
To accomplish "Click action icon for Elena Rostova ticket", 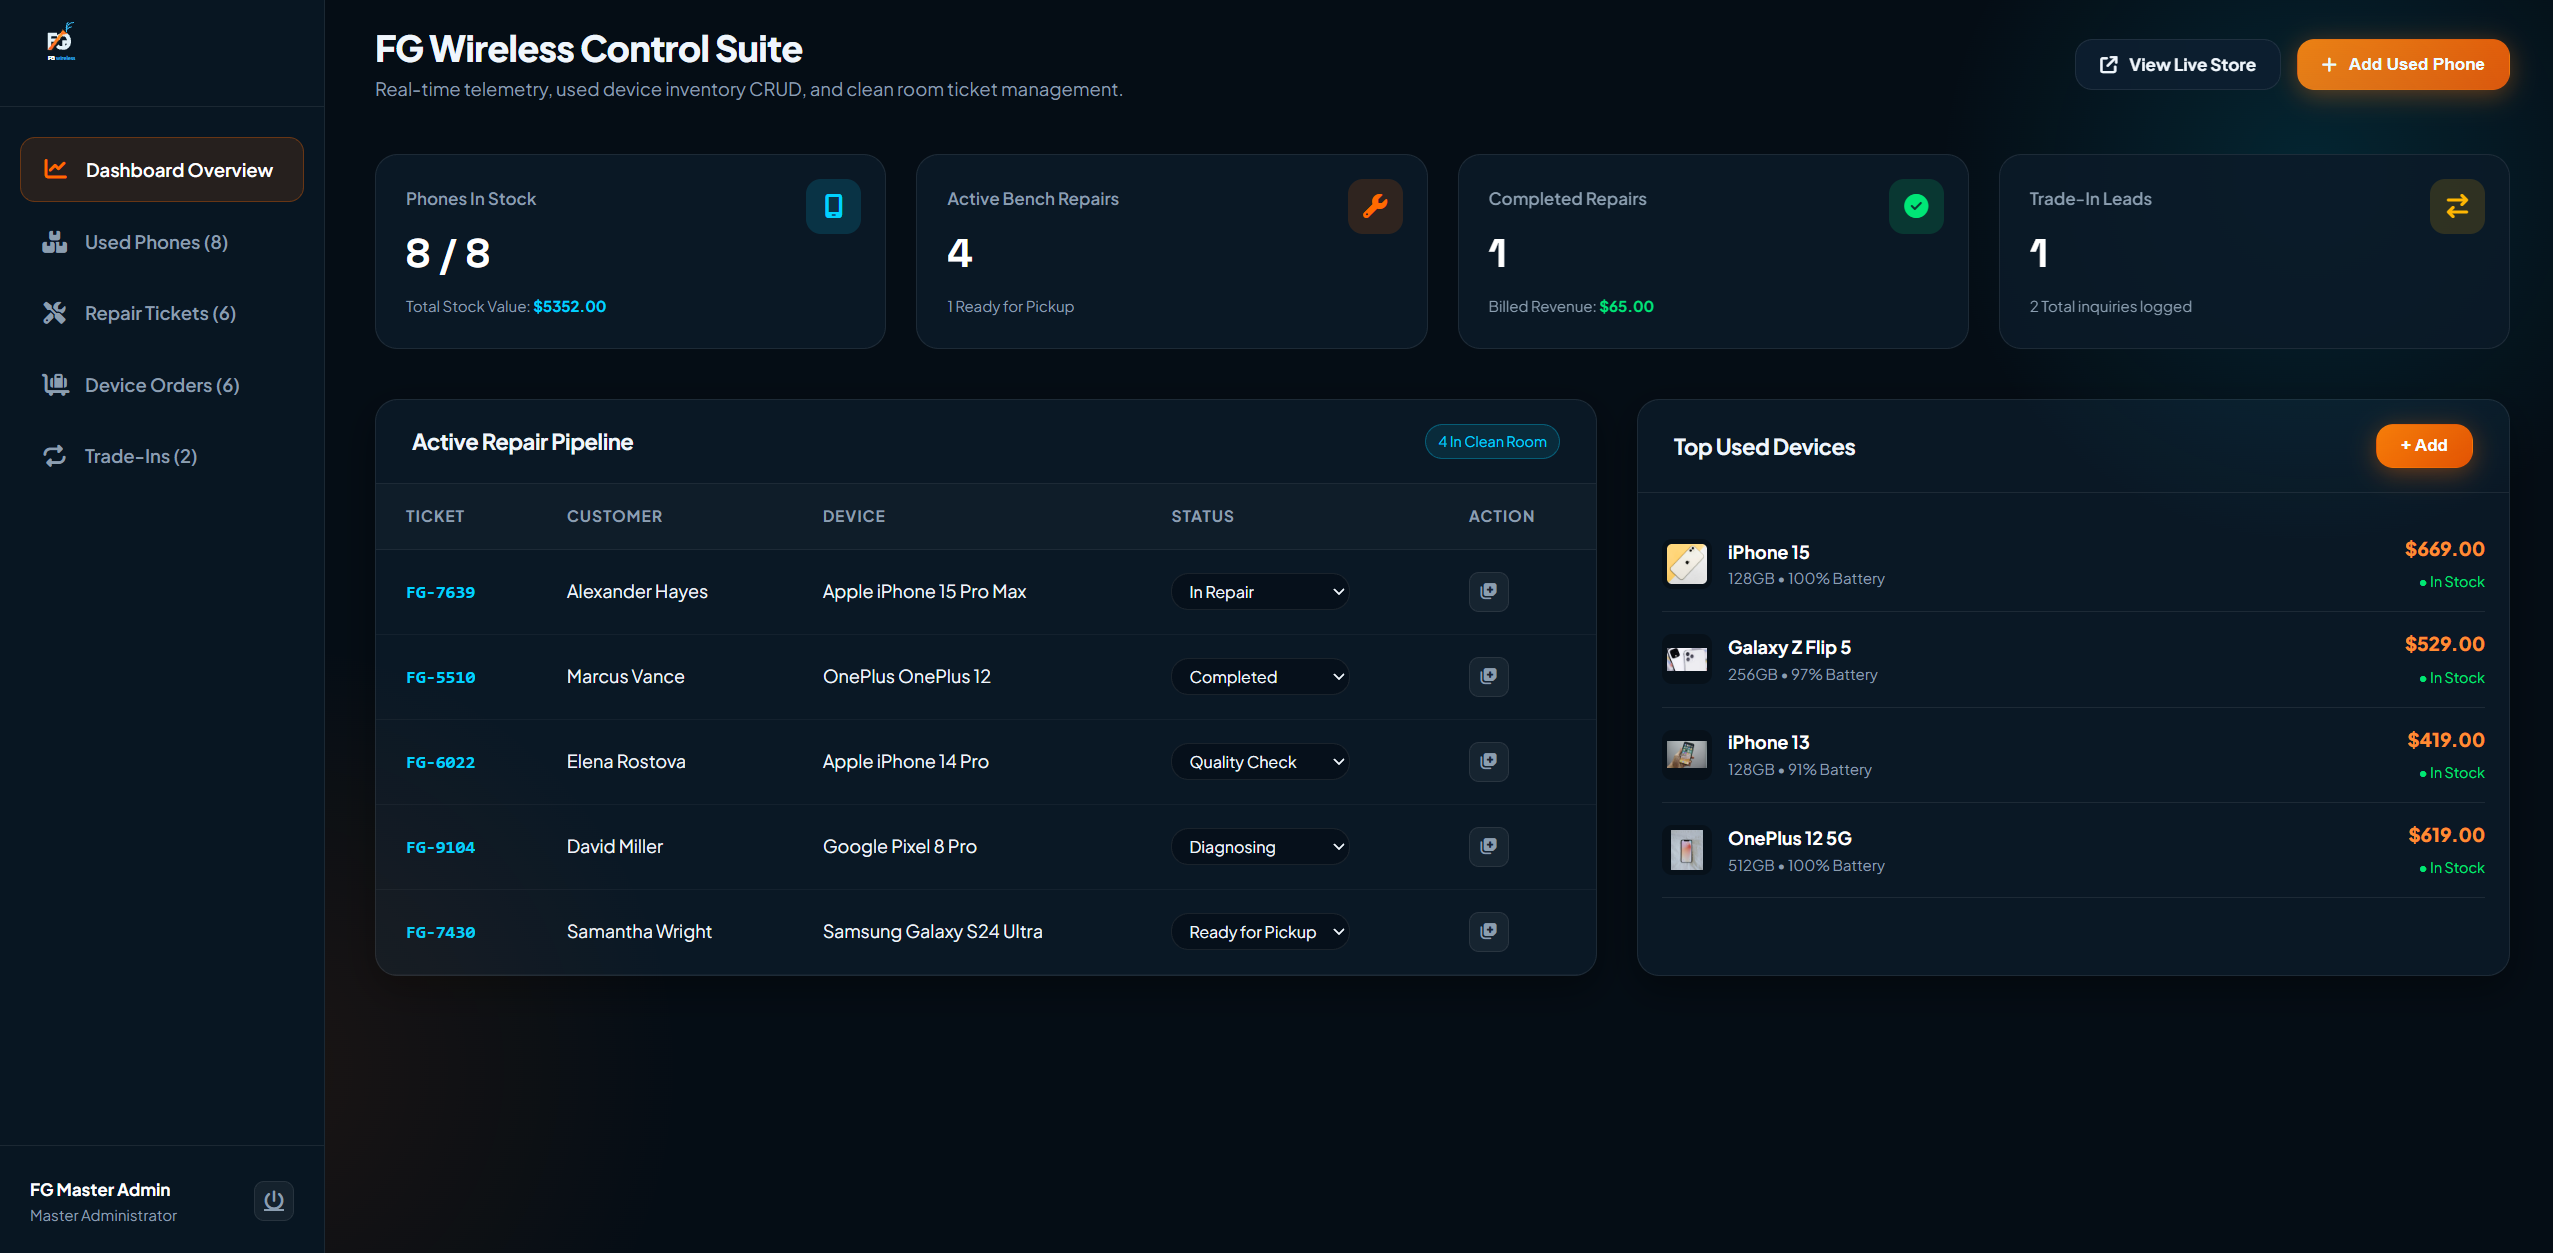I will 1488,761.
